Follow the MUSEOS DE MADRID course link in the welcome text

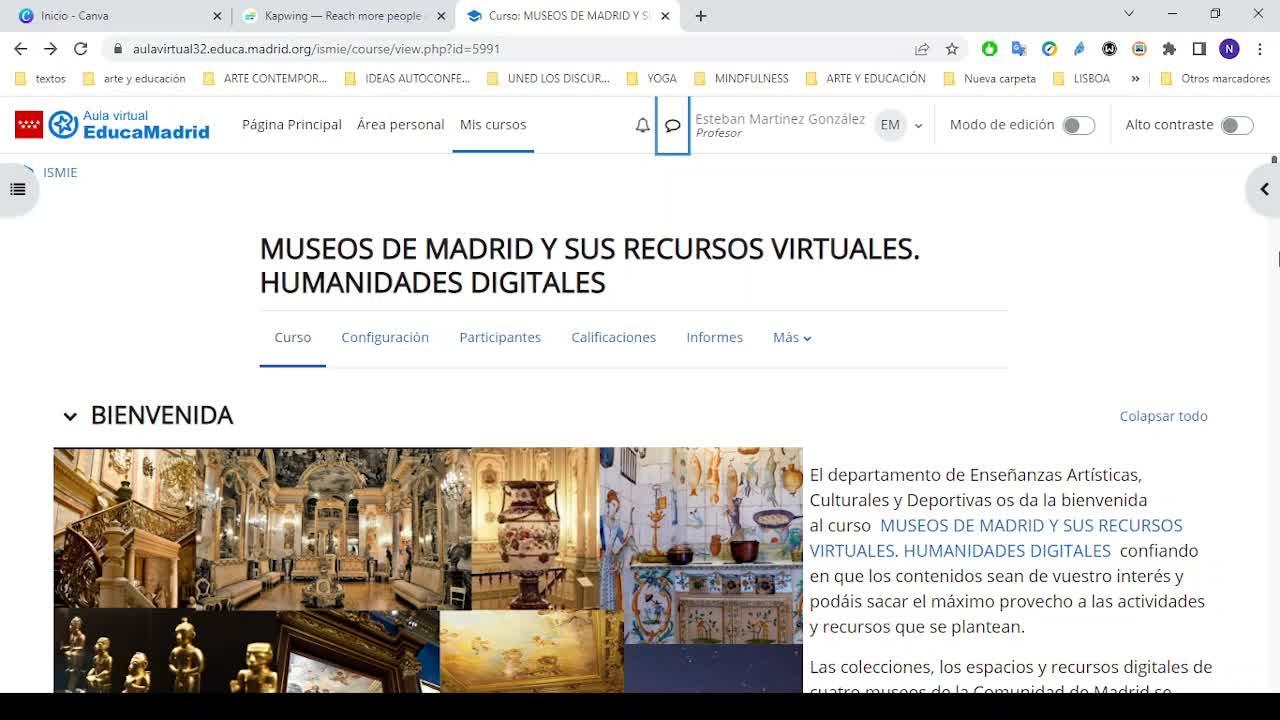[996, 538]
